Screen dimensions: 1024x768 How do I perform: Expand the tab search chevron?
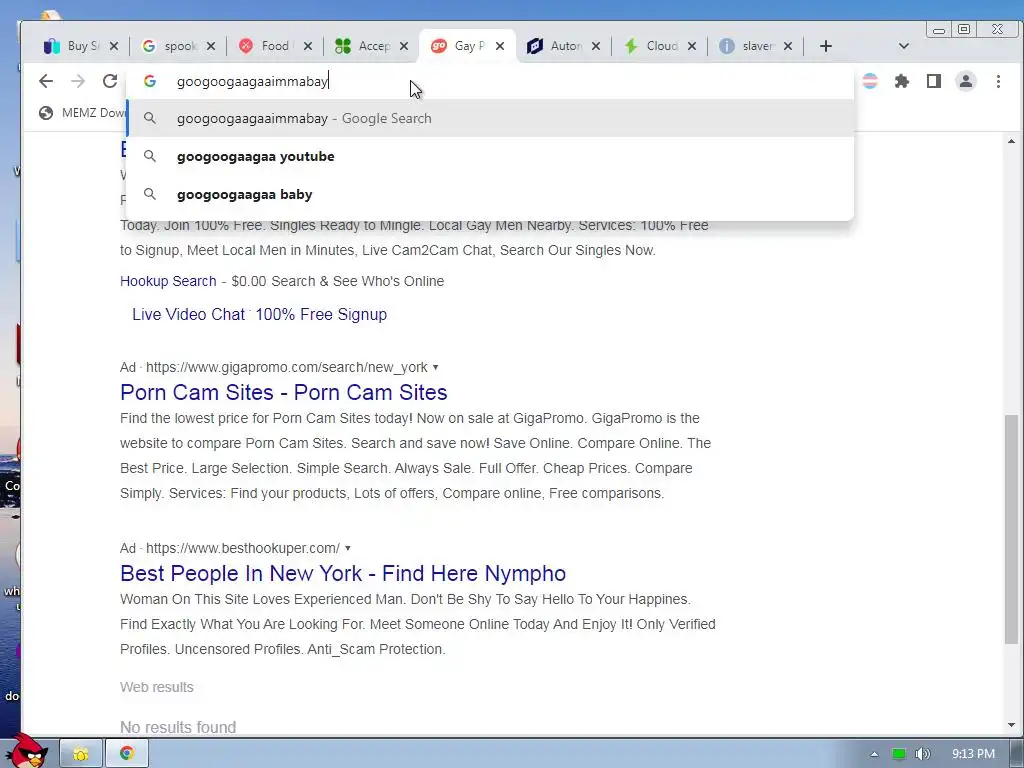pyautogui.click(x=904, y=46)
